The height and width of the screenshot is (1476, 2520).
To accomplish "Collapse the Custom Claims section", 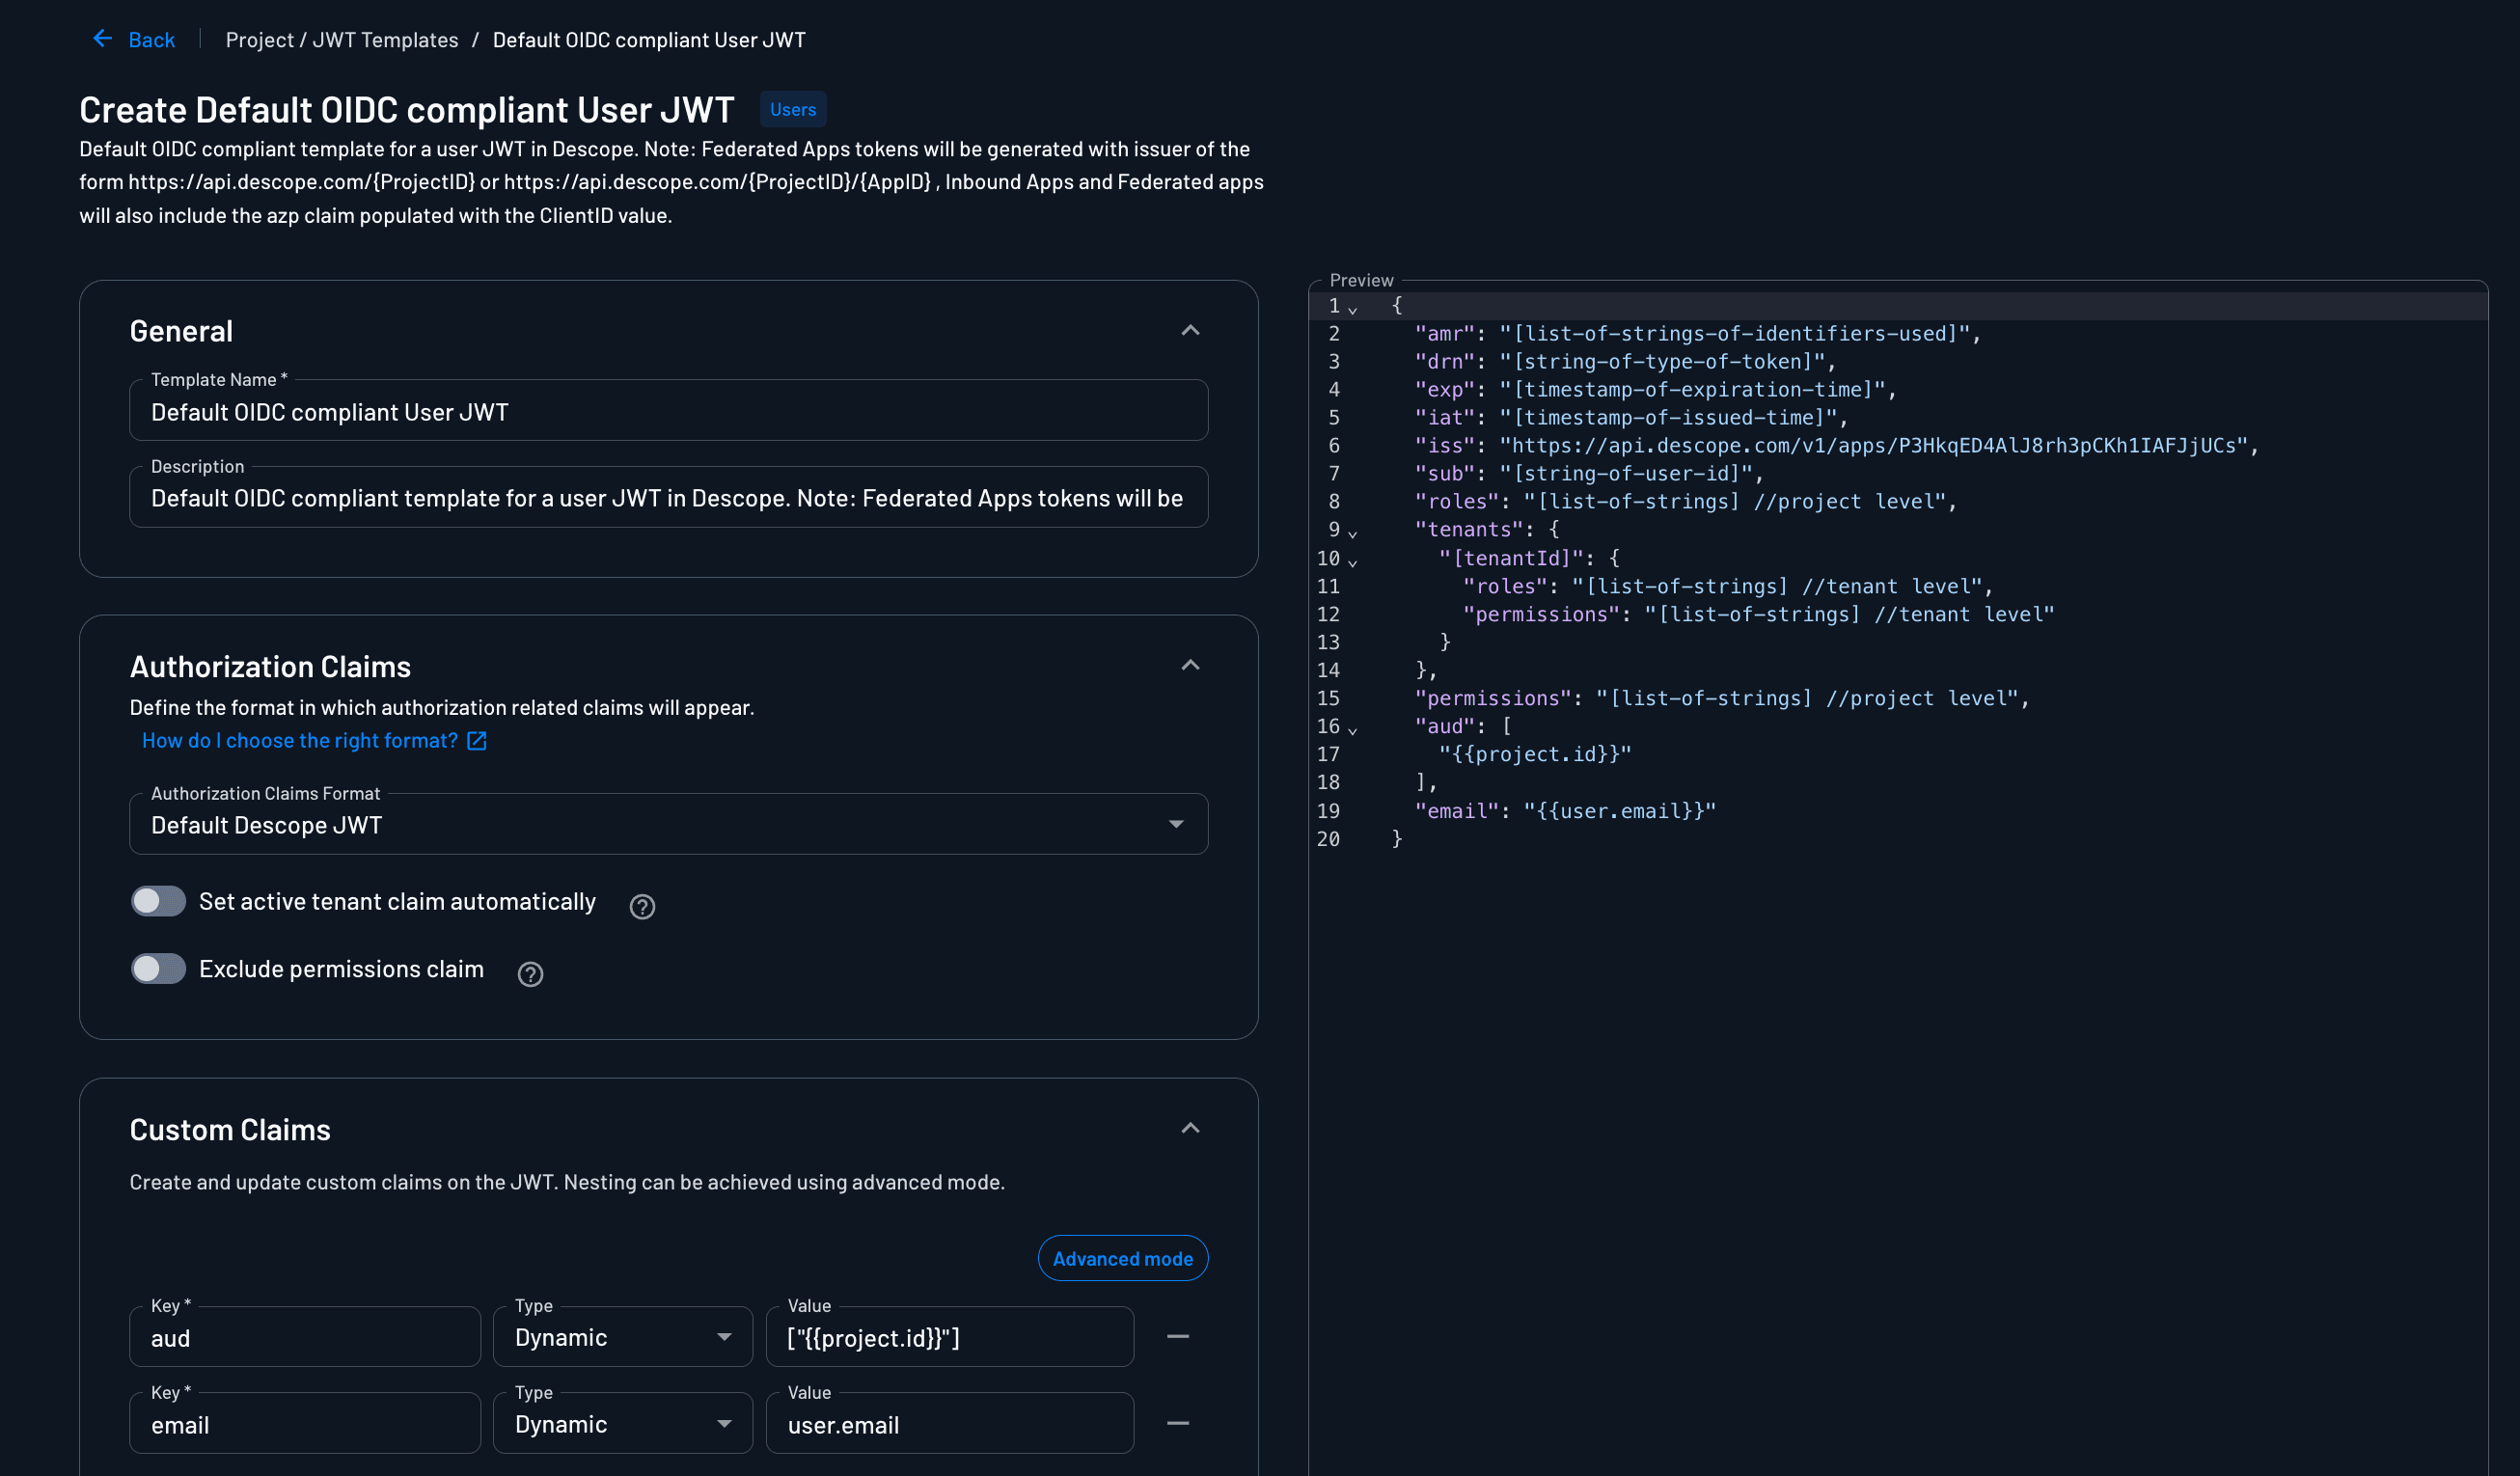I will [1190, 1129].
